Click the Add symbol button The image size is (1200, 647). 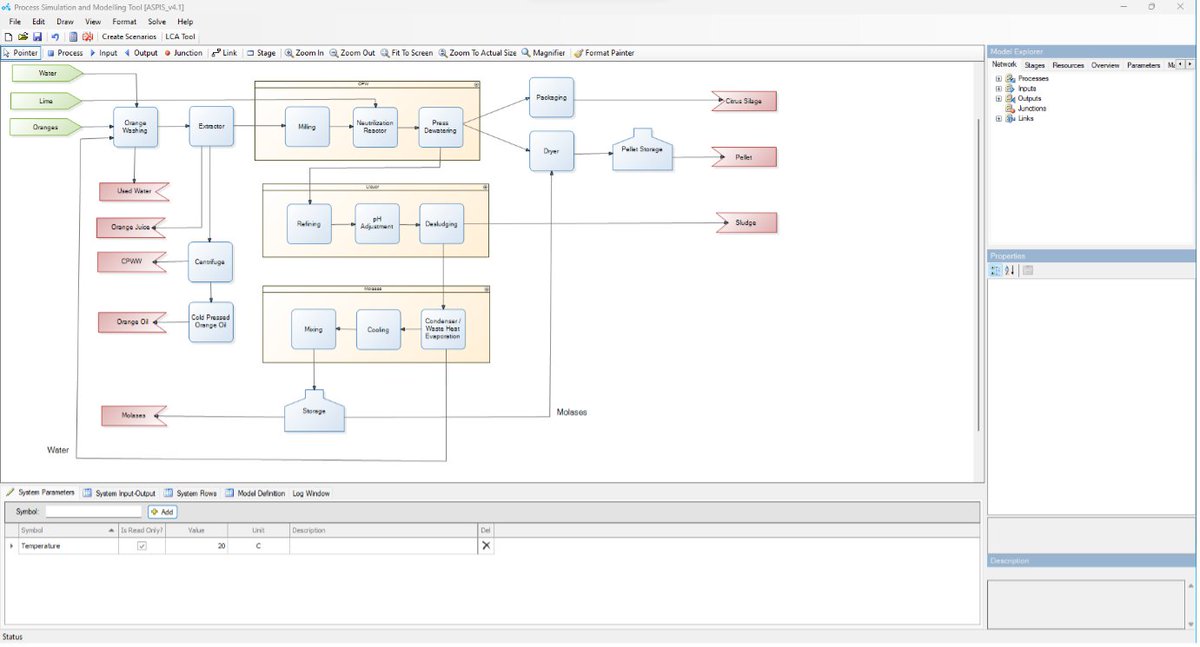[x=162, y=511]
